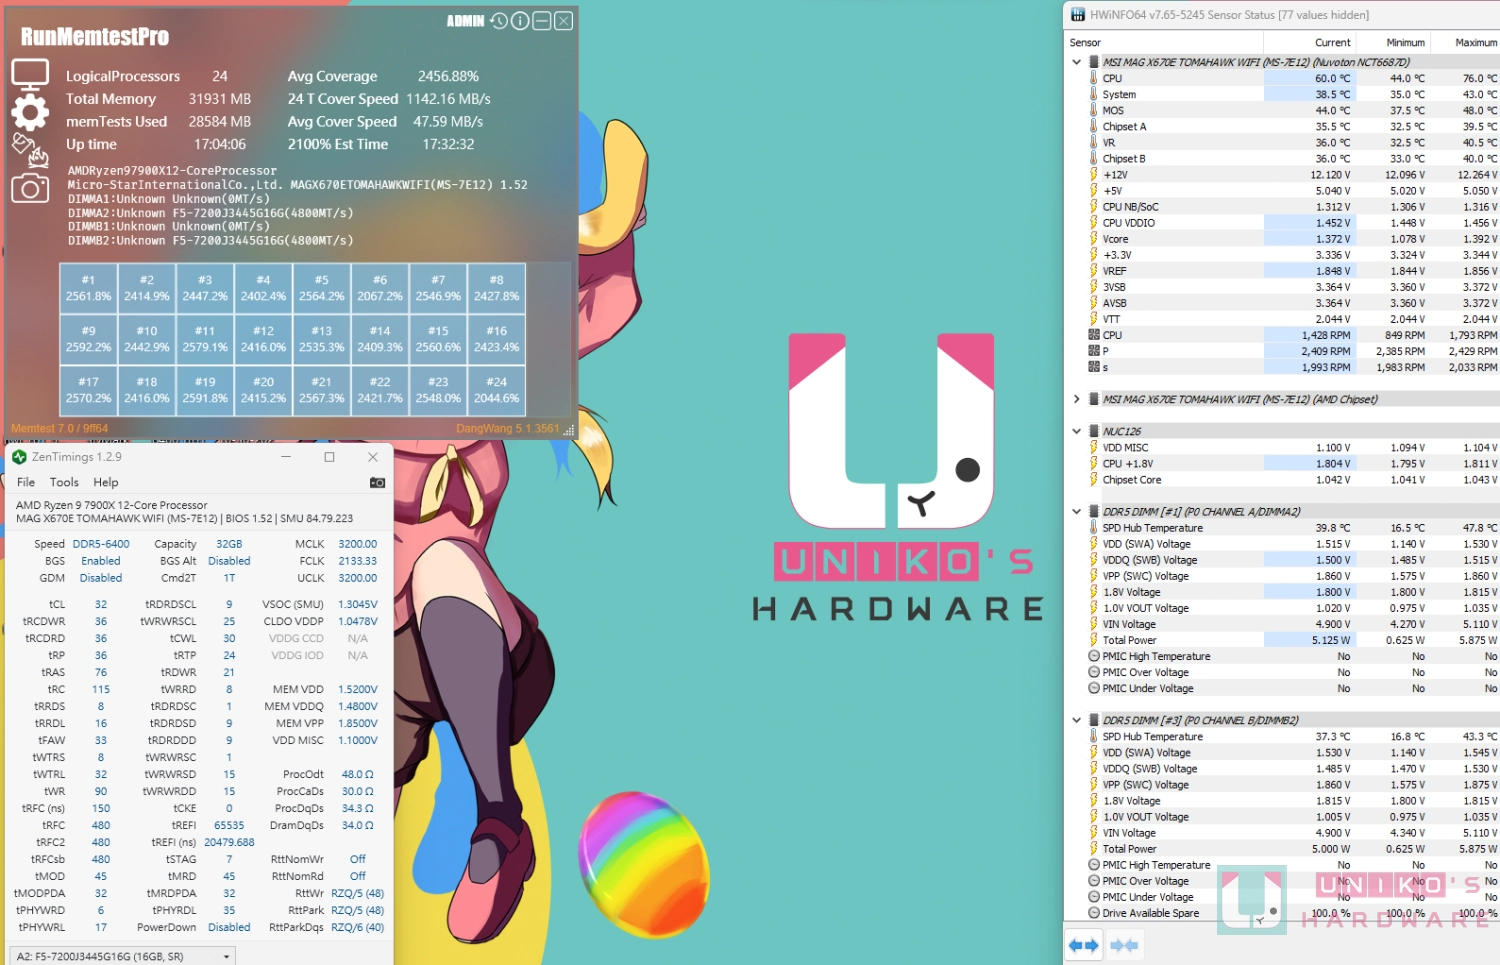The image size is (1500, 965).
Task: Click the MOS thermometer icon
Action: pyautogui.click(x=1093, y=110)
